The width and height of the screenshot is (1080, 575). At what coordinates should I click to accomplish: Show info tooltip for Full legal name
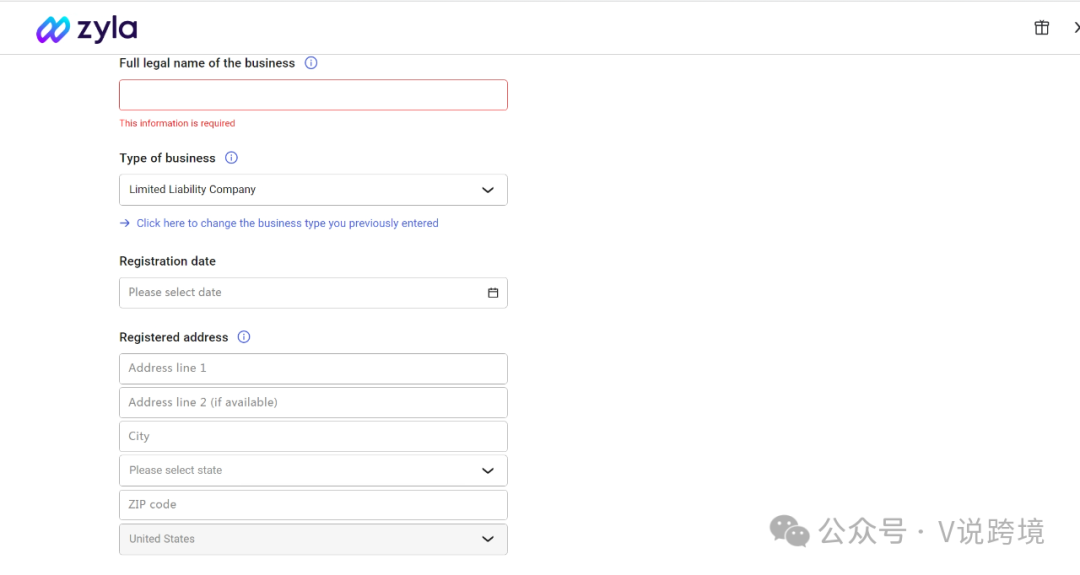[x=311, y=63]
